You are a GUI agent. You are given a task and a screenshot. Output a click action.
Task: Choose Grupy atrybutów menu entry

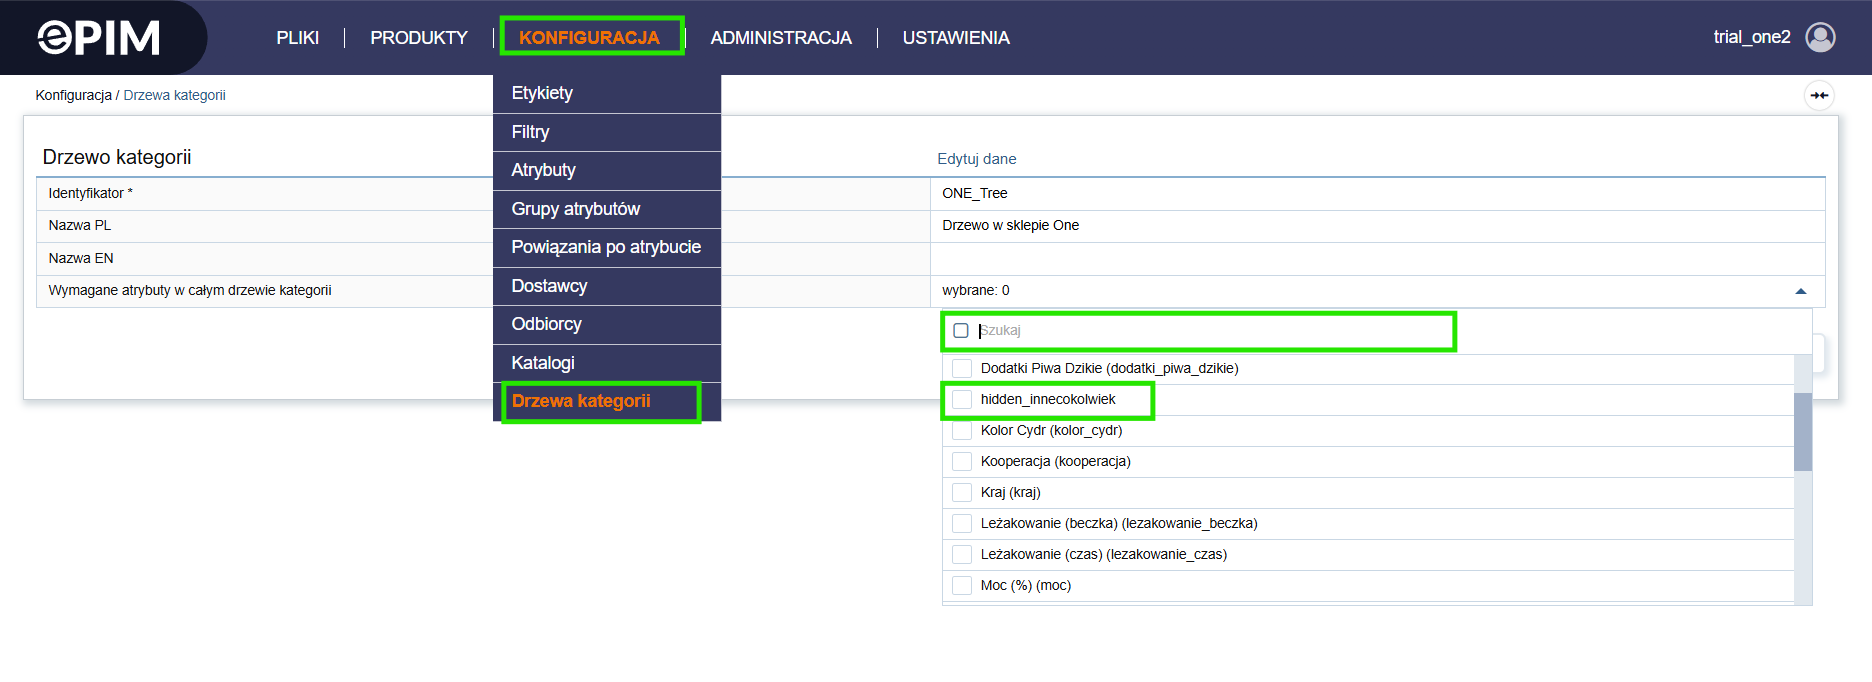click(607, 209)
